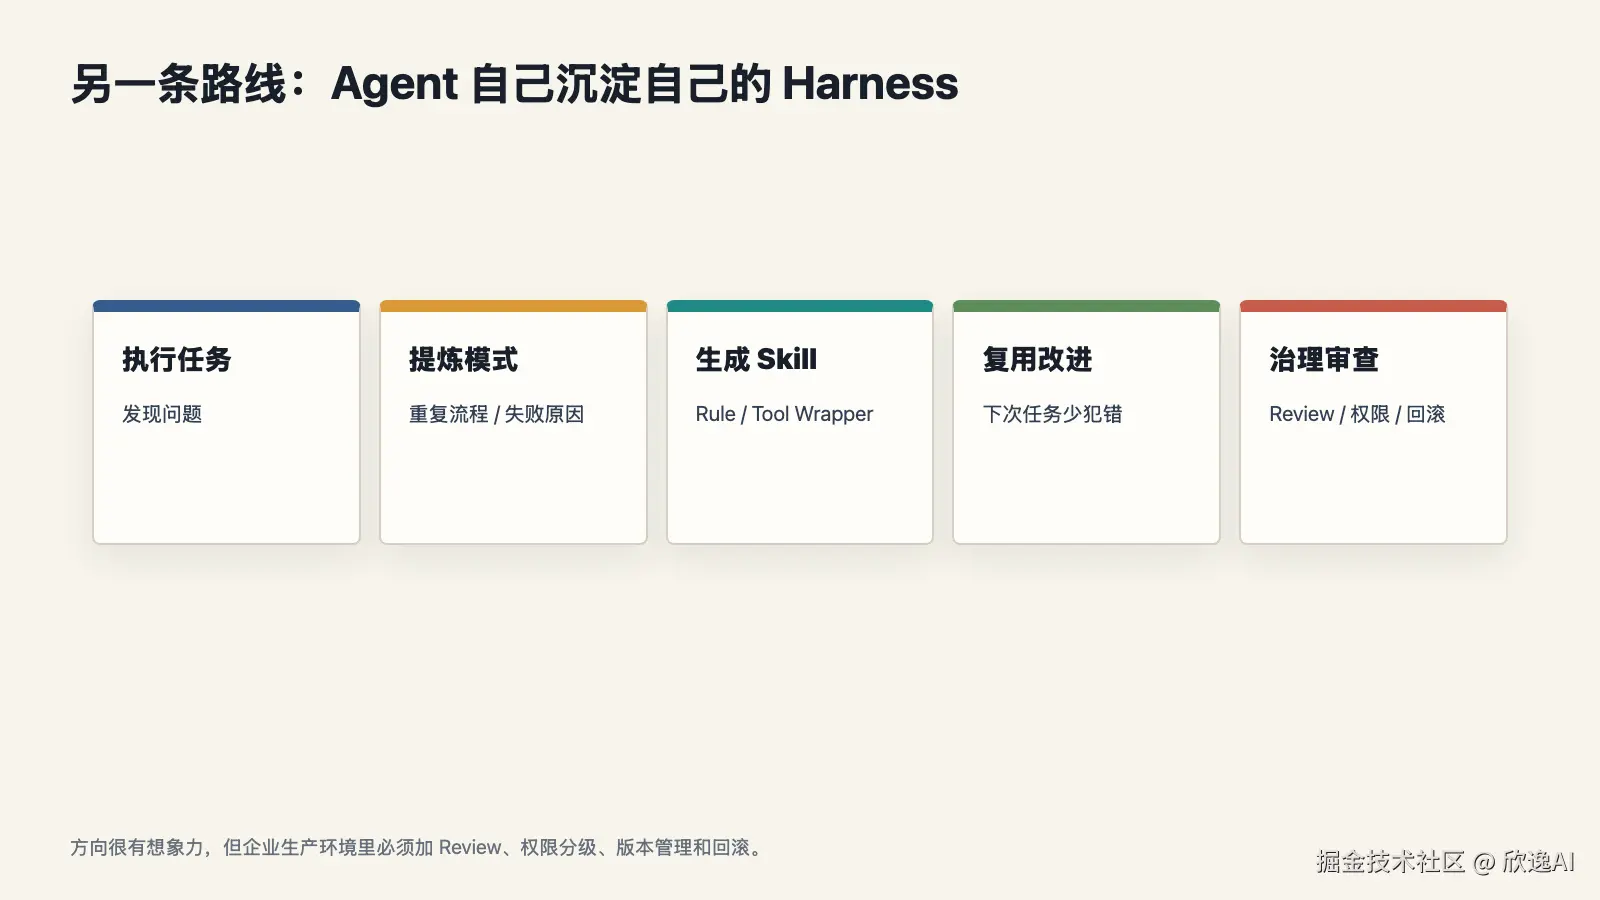The width and height of the screenshot is (1600, 900).
Task: Click the footer note starting with 方向很有想象力
Action: pos(418,848)
